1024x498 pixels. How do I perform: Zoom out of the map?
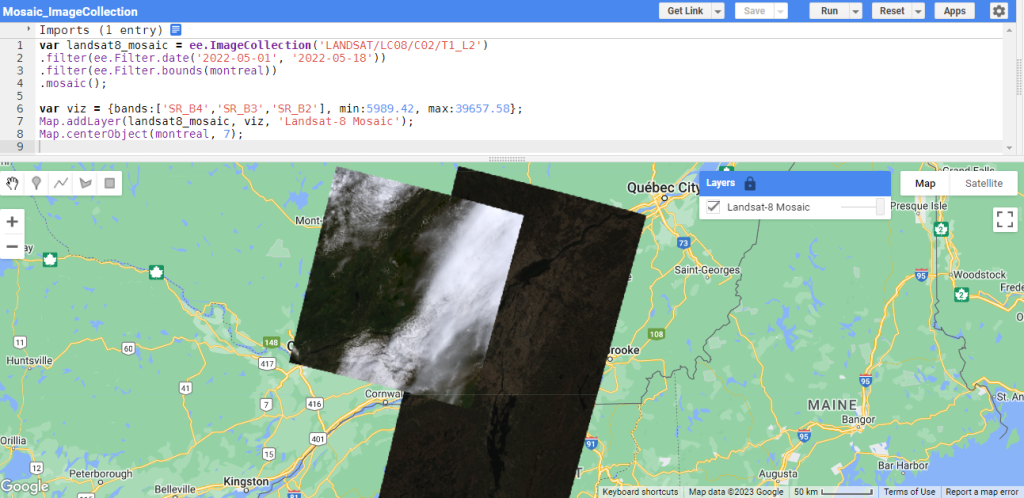(x=12, y=246)
